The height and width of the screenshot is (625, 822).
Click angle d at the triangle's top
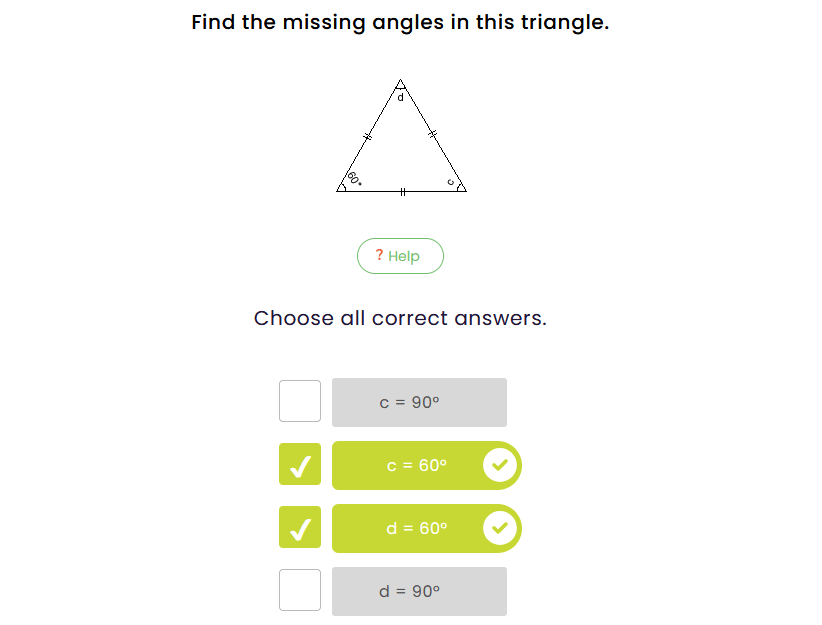pos(400,96)
